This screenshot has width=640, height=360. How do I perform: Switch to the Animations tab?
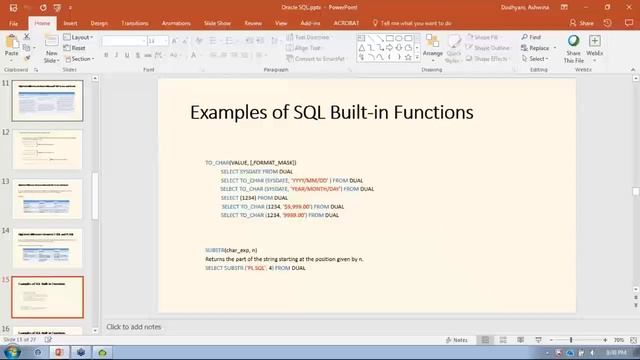point(176,23)
